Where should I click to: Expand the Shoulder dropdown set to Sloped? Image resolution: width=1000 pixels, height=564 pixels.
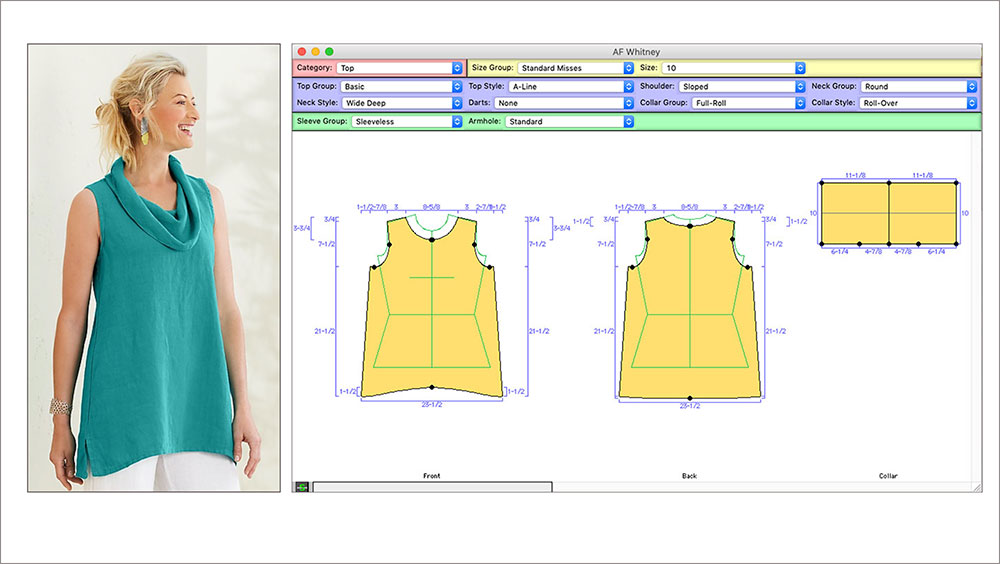742,87
